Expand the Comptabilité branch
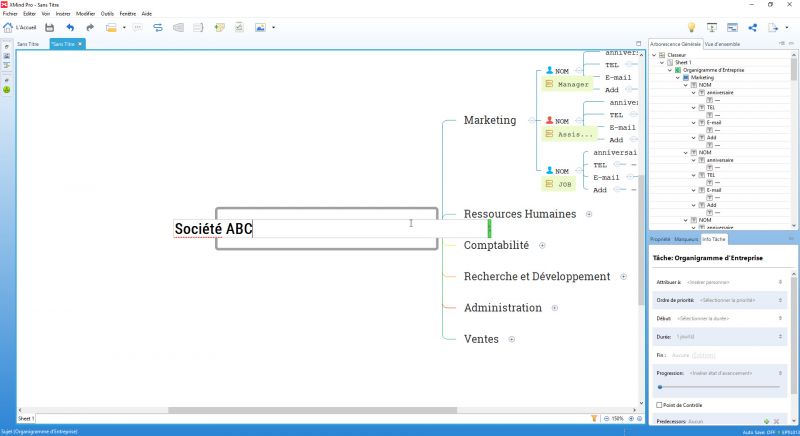Screen dimensions: 800x436 pos(542,245)
